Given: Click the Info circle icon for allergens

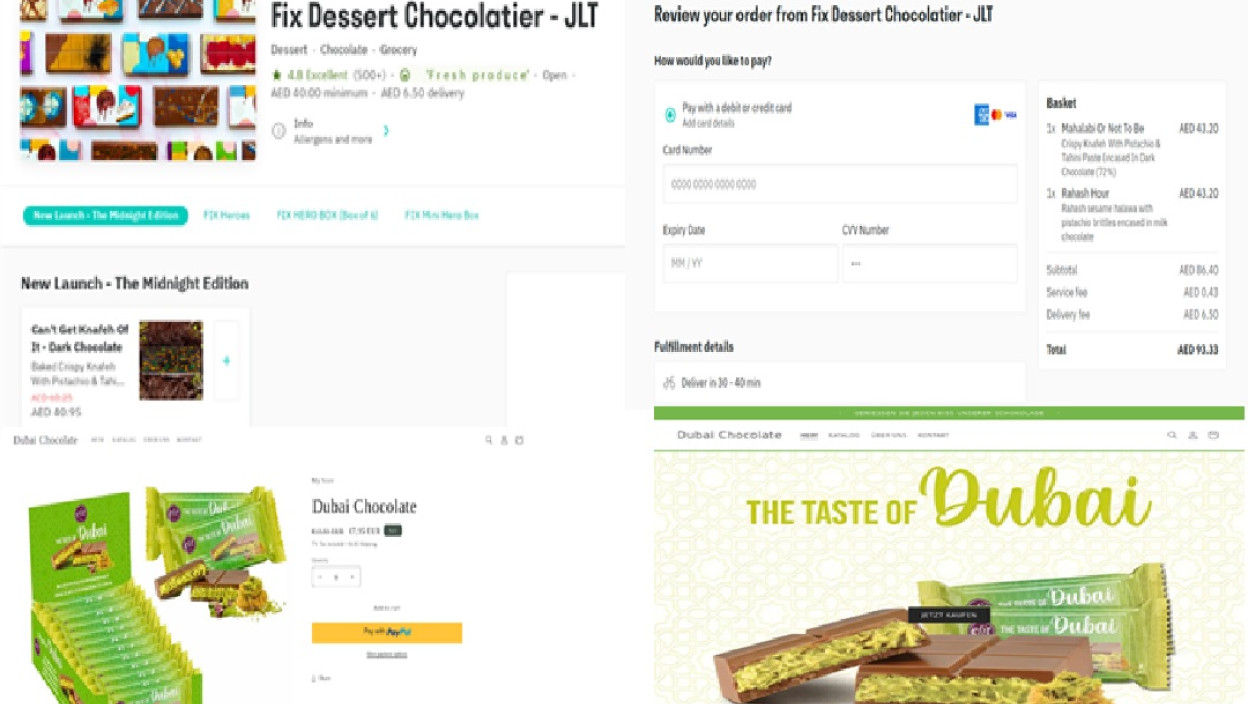Looking at the screenshot, I should click(x=279, y=131).
